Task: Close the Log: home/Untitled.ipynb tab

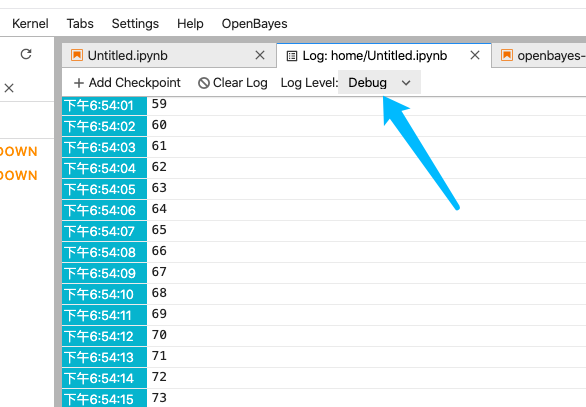Action: pyautogui.click(x=475, y=55)
